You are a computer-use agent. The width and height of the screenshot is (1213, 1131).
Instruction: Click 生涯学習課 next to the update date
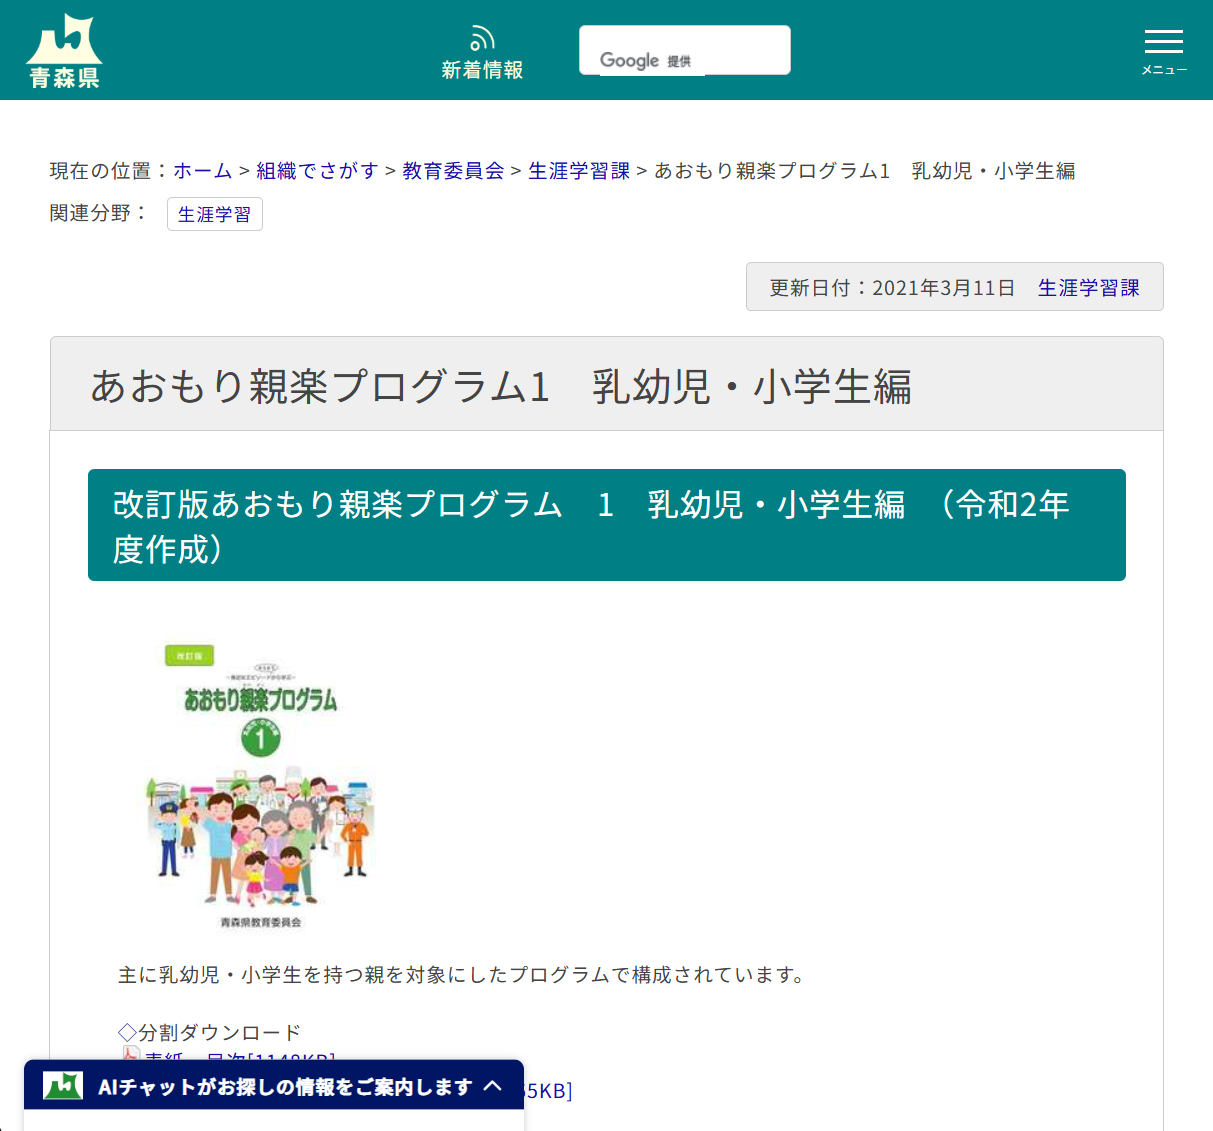coord(1088,286)
